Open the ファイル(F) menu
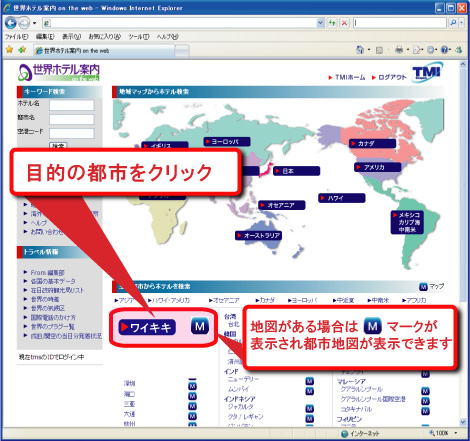The image size is (470, 441). (x=16, y=37)
